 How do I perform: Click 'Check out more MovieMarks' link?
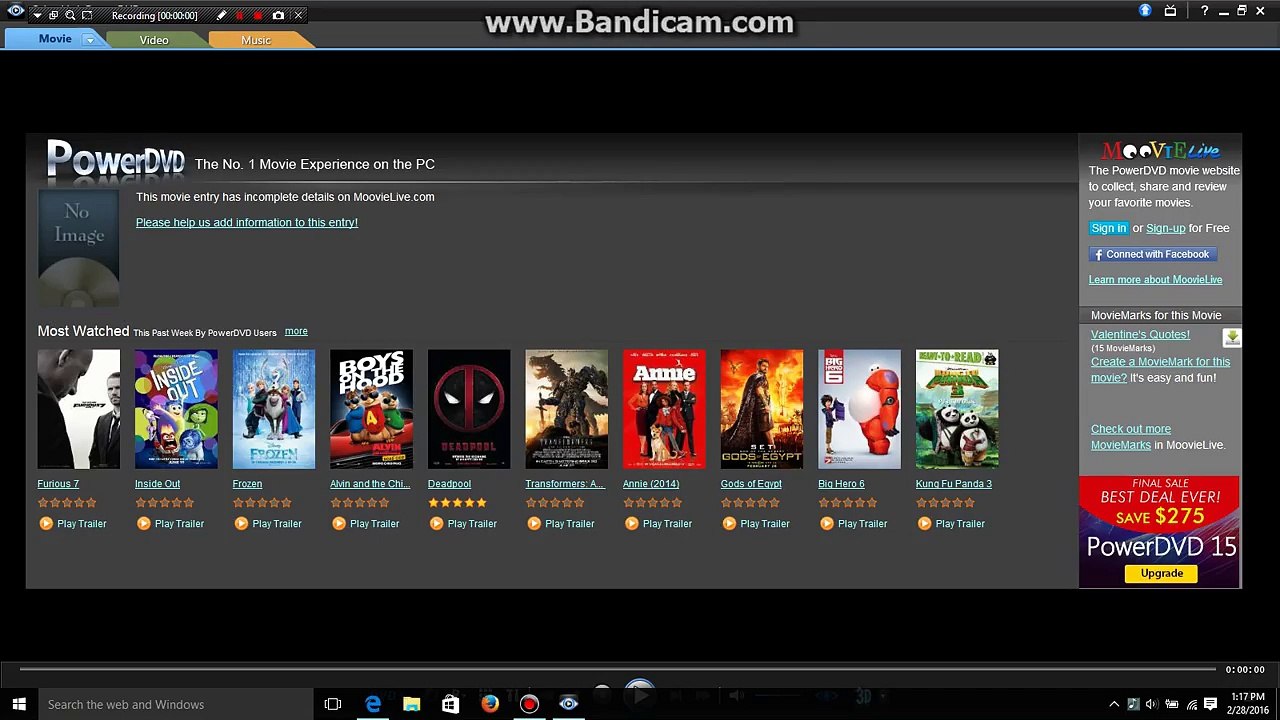(1130, 437)
